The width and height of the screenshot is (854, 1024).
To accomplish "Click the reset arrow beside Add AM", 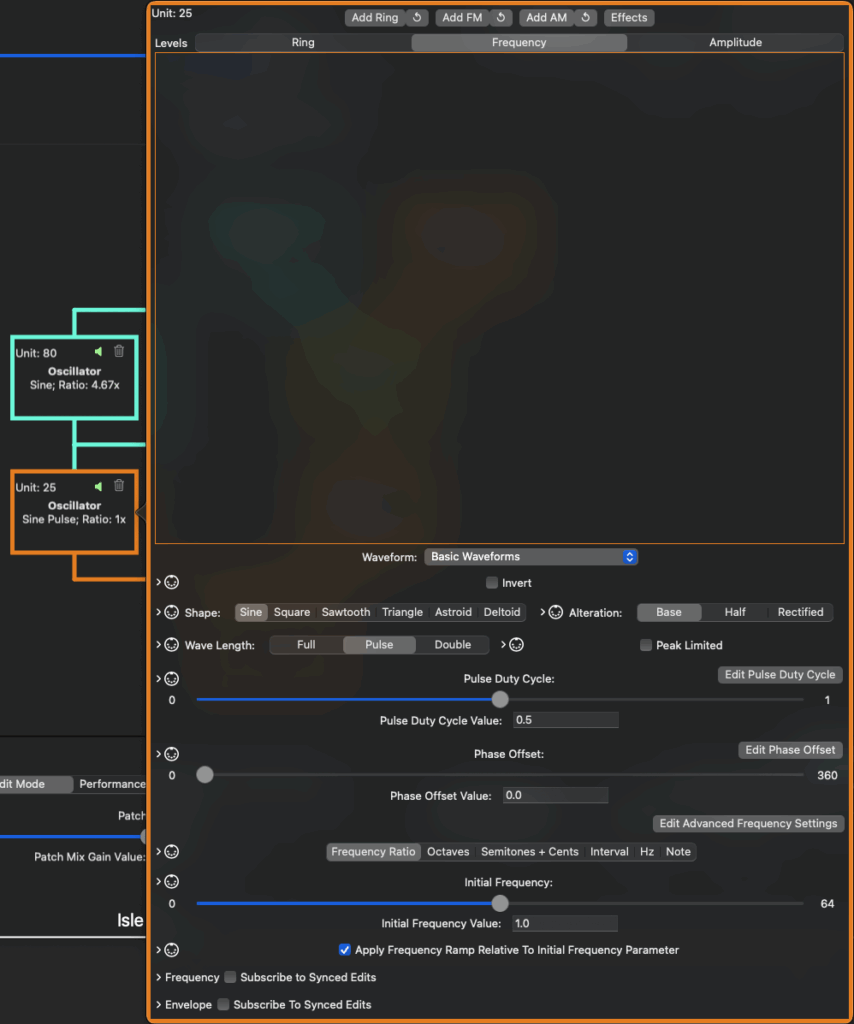I will point(586,18).
